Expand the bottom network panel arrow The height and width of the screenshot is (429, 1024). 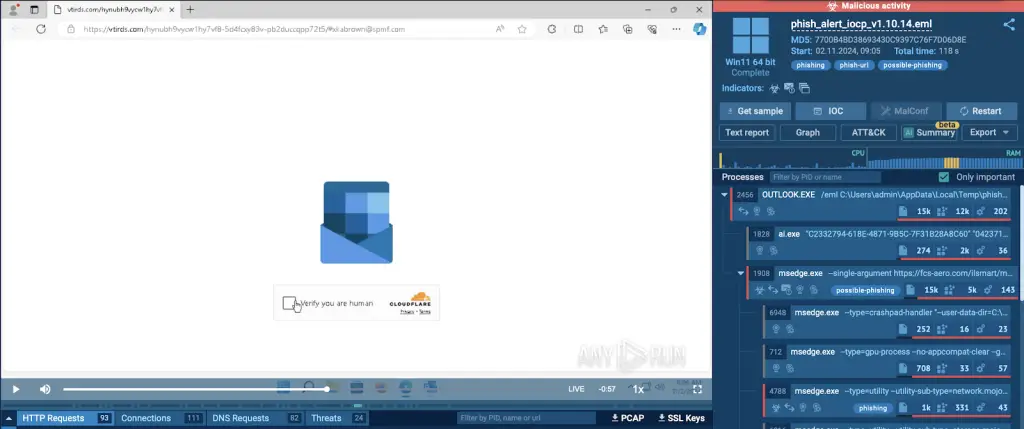(x=9, y=418)
